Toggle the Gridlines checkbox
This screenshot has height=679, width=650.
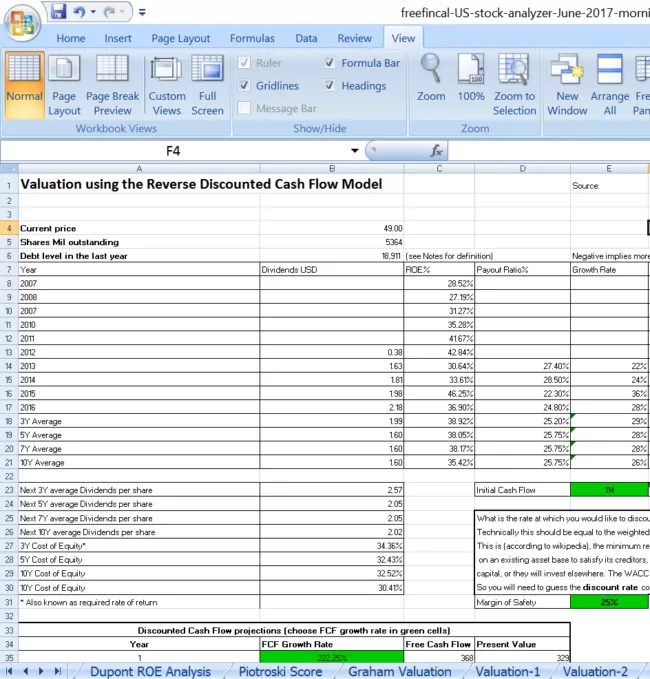(244, 86)
